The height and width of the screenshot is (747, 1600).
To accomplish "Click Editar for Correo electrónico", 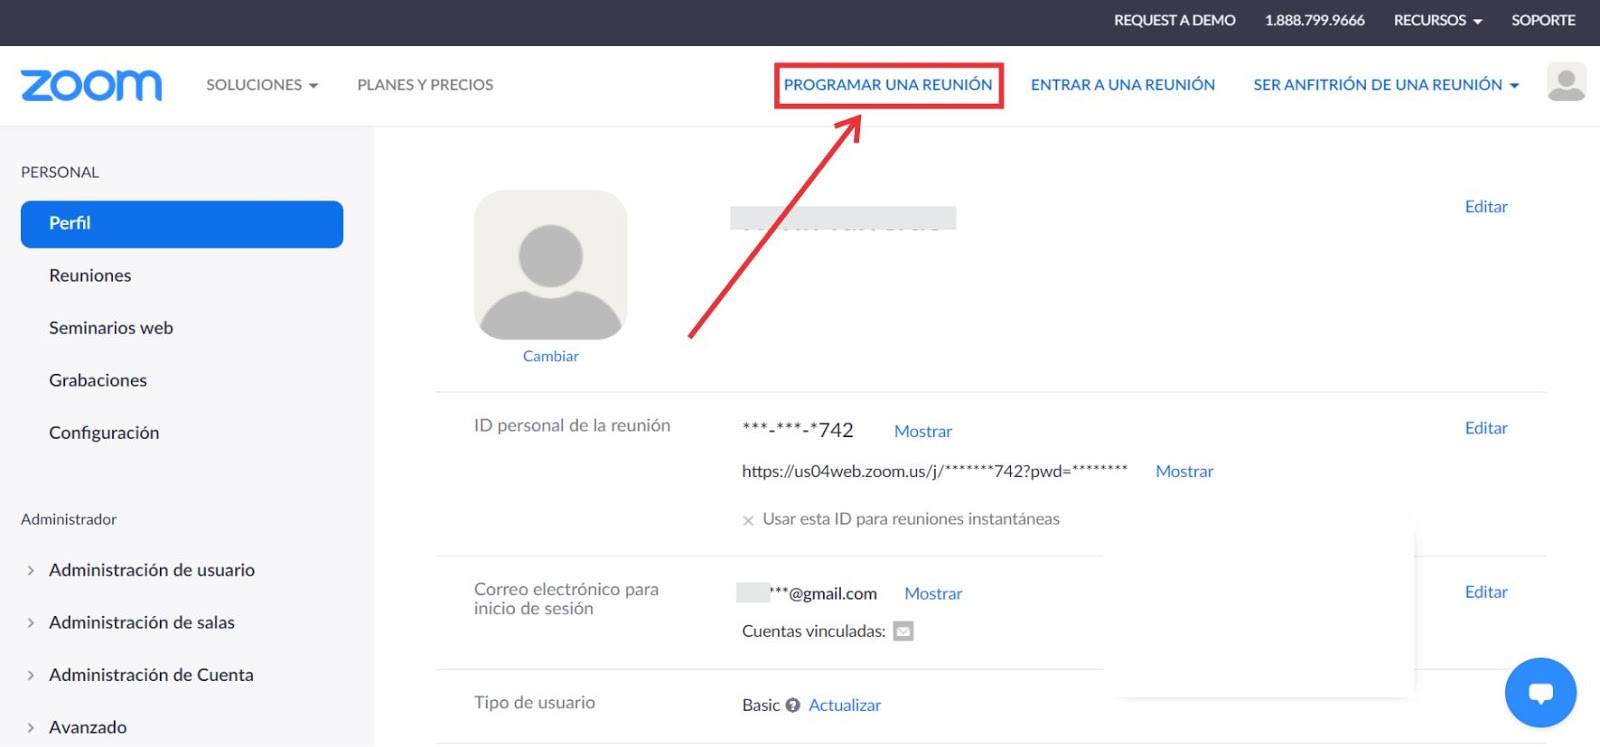I will pyautogui.click(x=1486, y=592).
